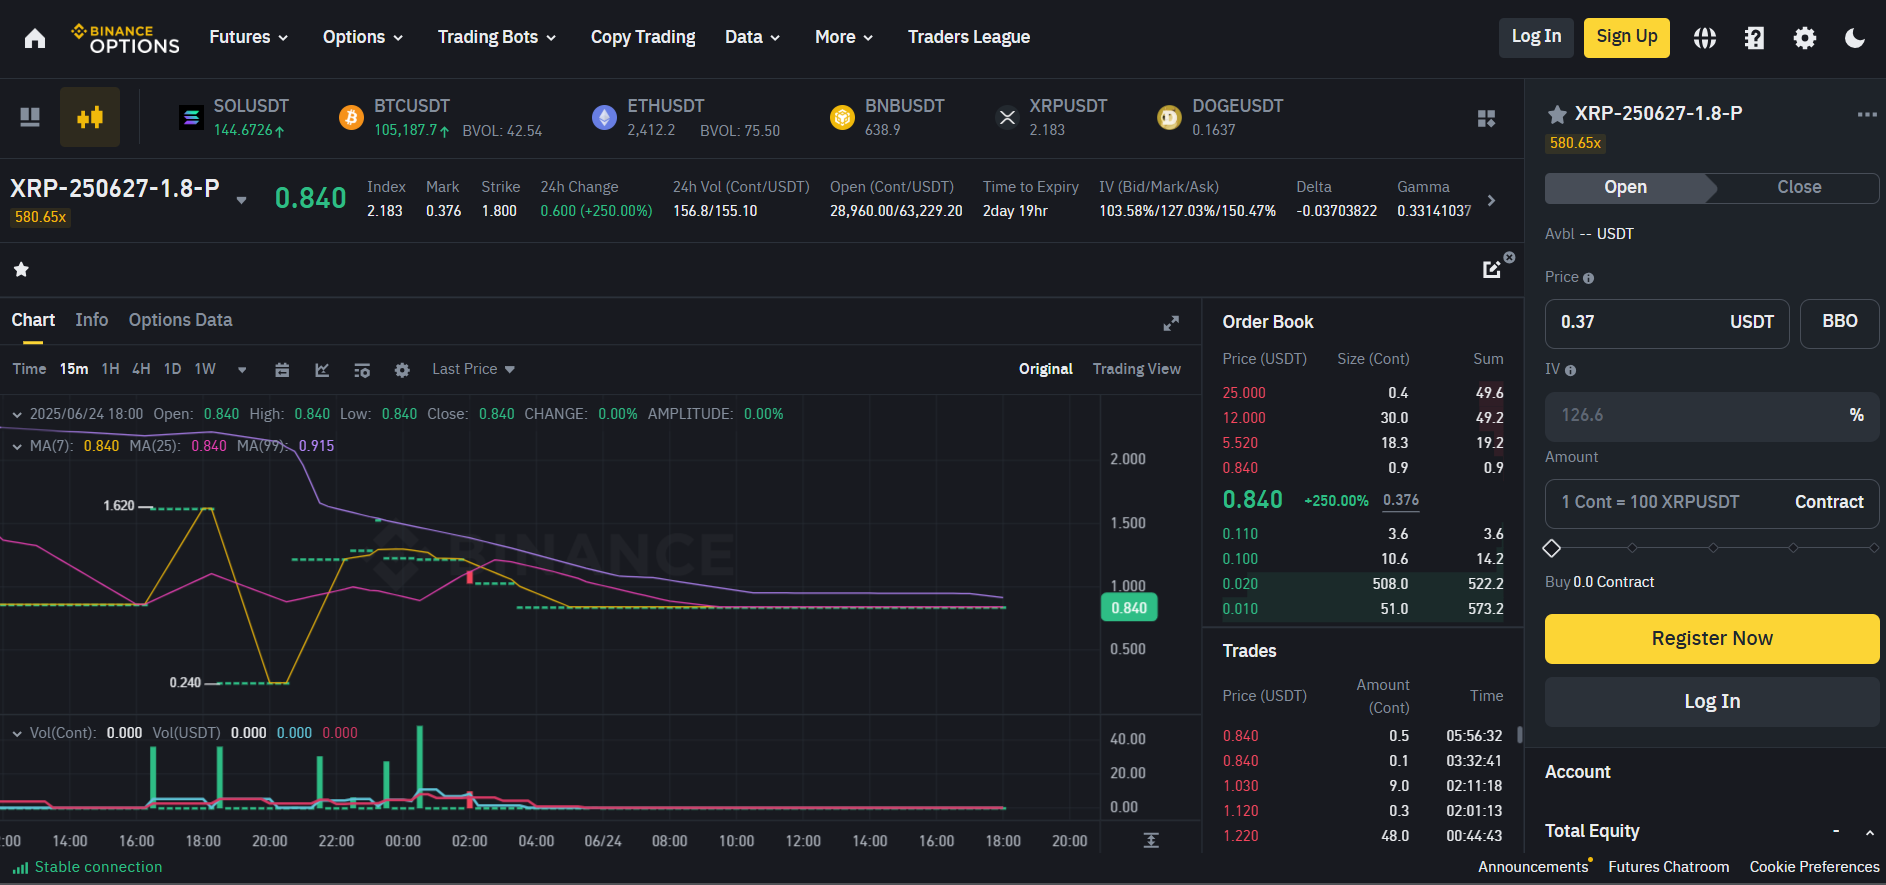This screenshot has width=1886, height=885.
Task: Open the Futures dropdown menu
Action: (x=249, y=37)
